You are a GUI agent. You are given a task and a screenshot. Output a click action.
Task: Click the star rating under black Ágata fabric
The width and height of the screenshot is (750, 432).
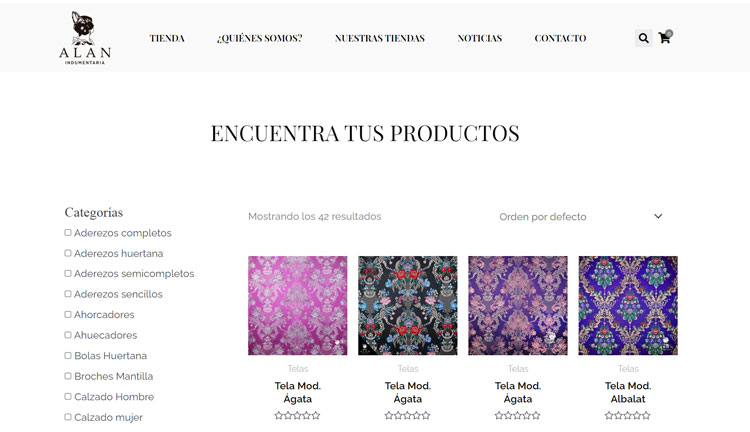[408, 415]
